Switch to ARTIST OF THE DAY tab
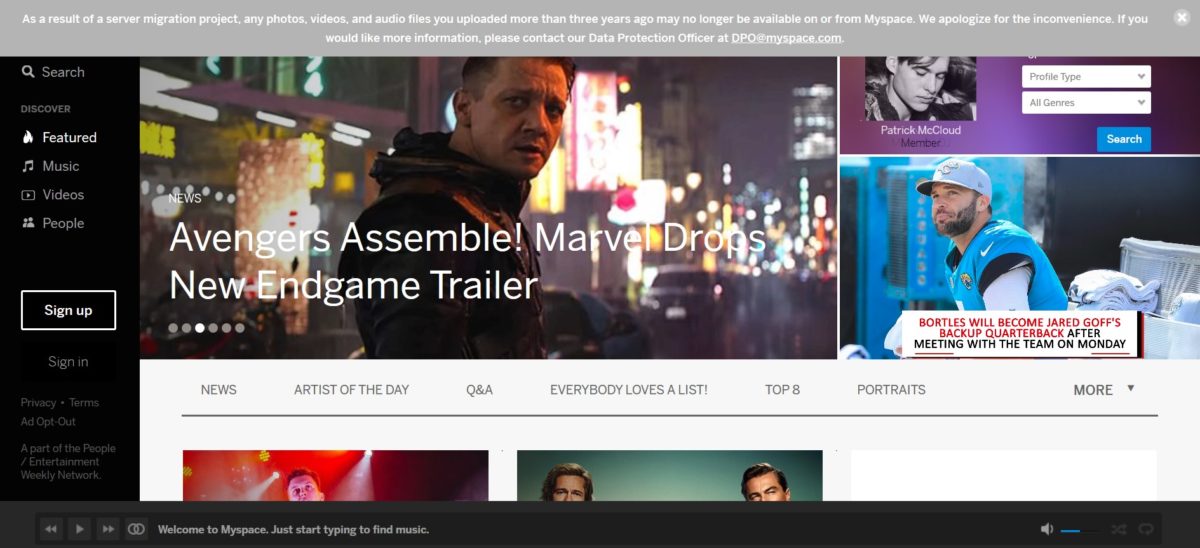The image size is (1200, 548). pos(351,390)
